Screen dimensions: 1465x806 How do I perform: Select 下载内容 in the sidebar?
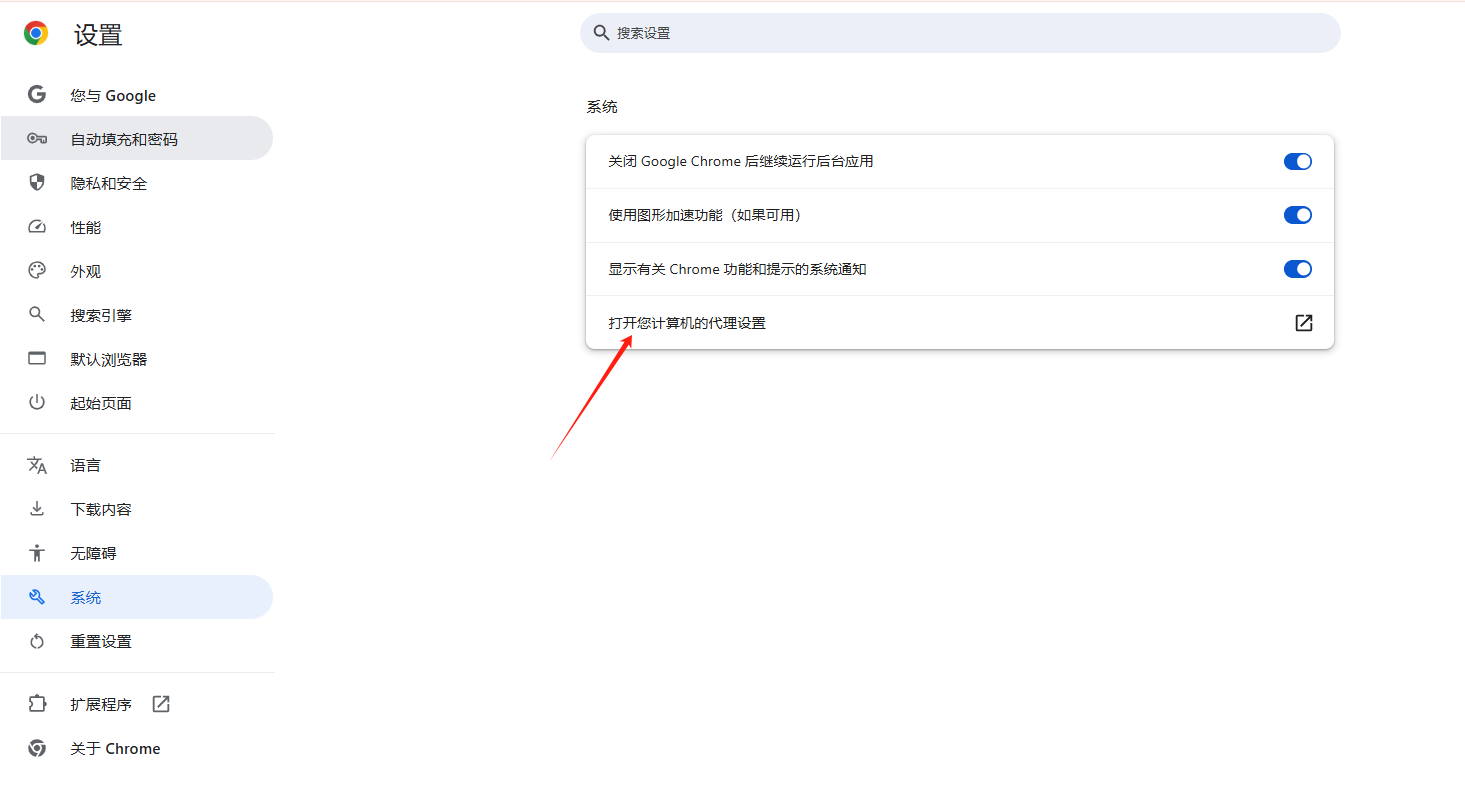pyautogui.click(x=136, y=509)
